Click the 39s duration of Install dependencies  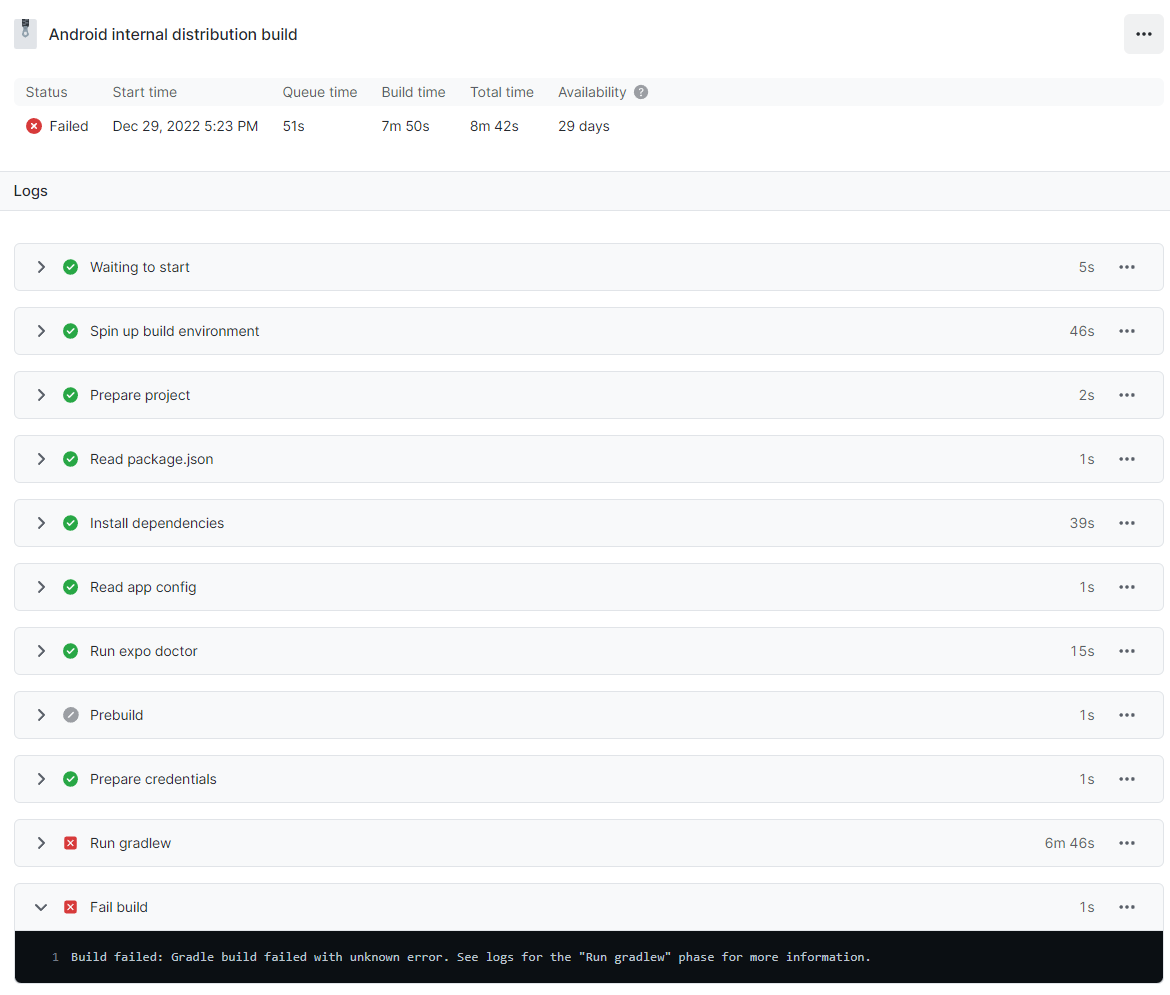point(1082,523)
